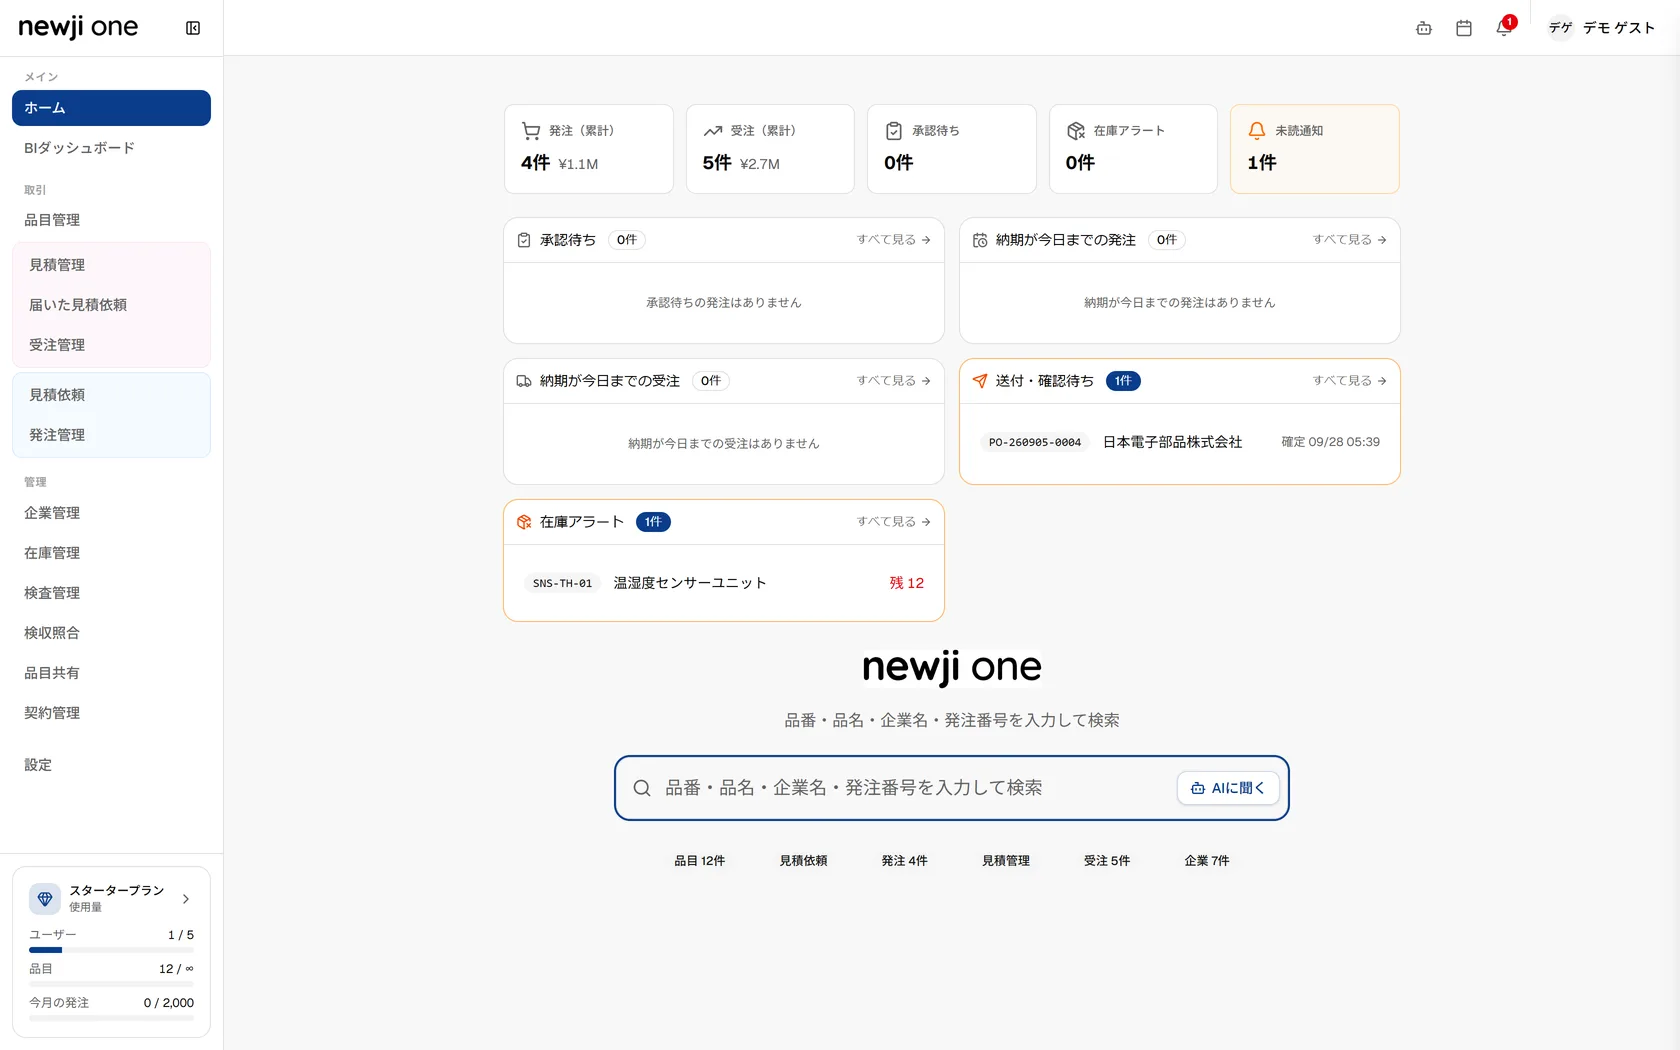Go to 在庫管理 in the sidebar
Image resolution: width=1680 pixels, height=1050 pixels.
click(x=111, y=553)
